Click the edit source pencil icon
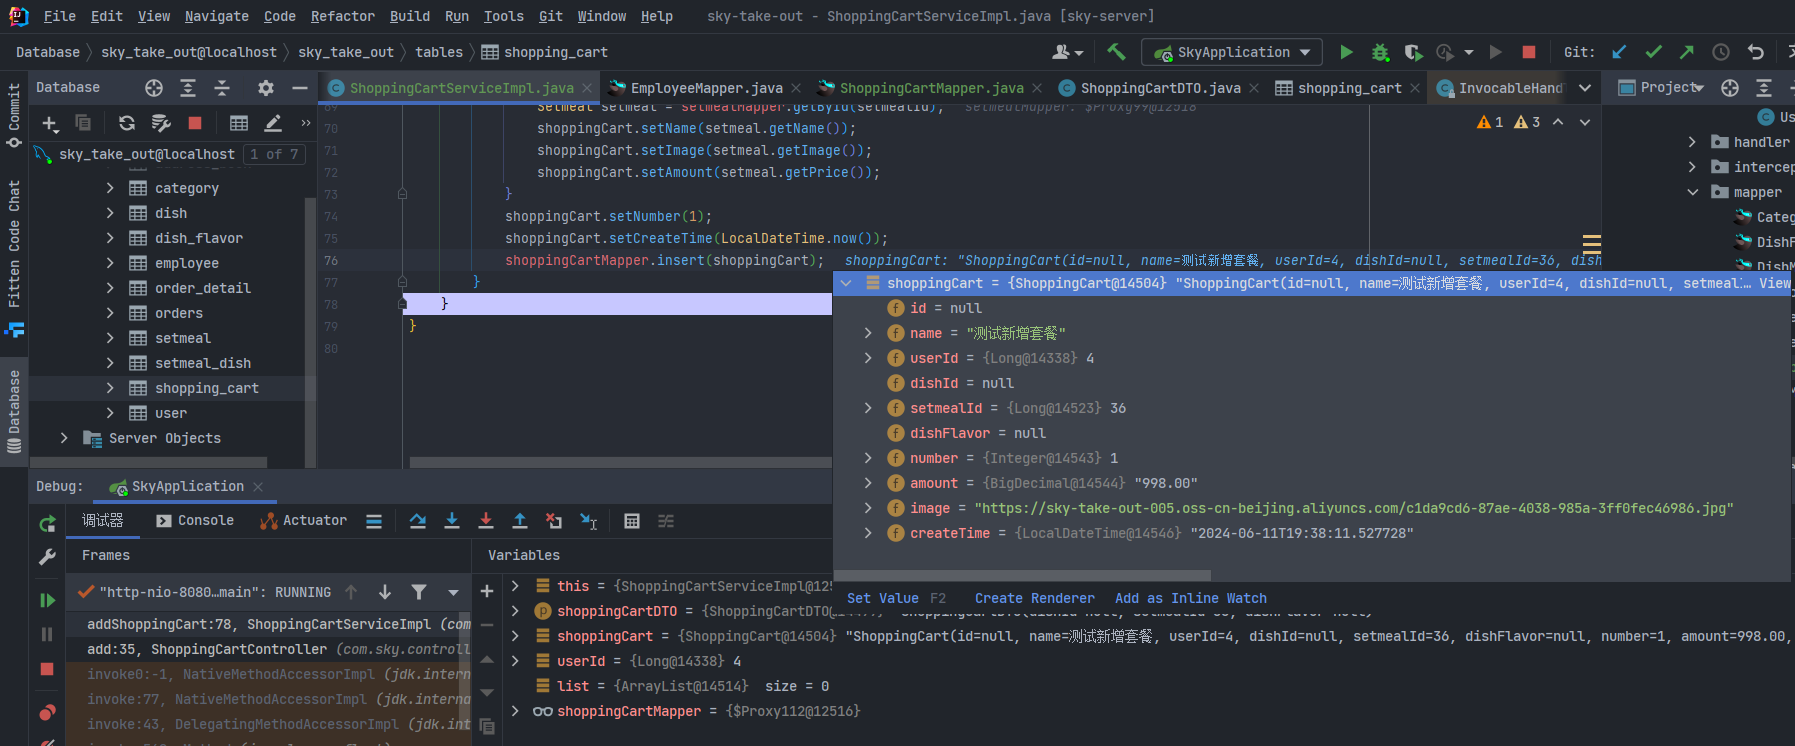The image size is (1795, 746). (273, 123)
